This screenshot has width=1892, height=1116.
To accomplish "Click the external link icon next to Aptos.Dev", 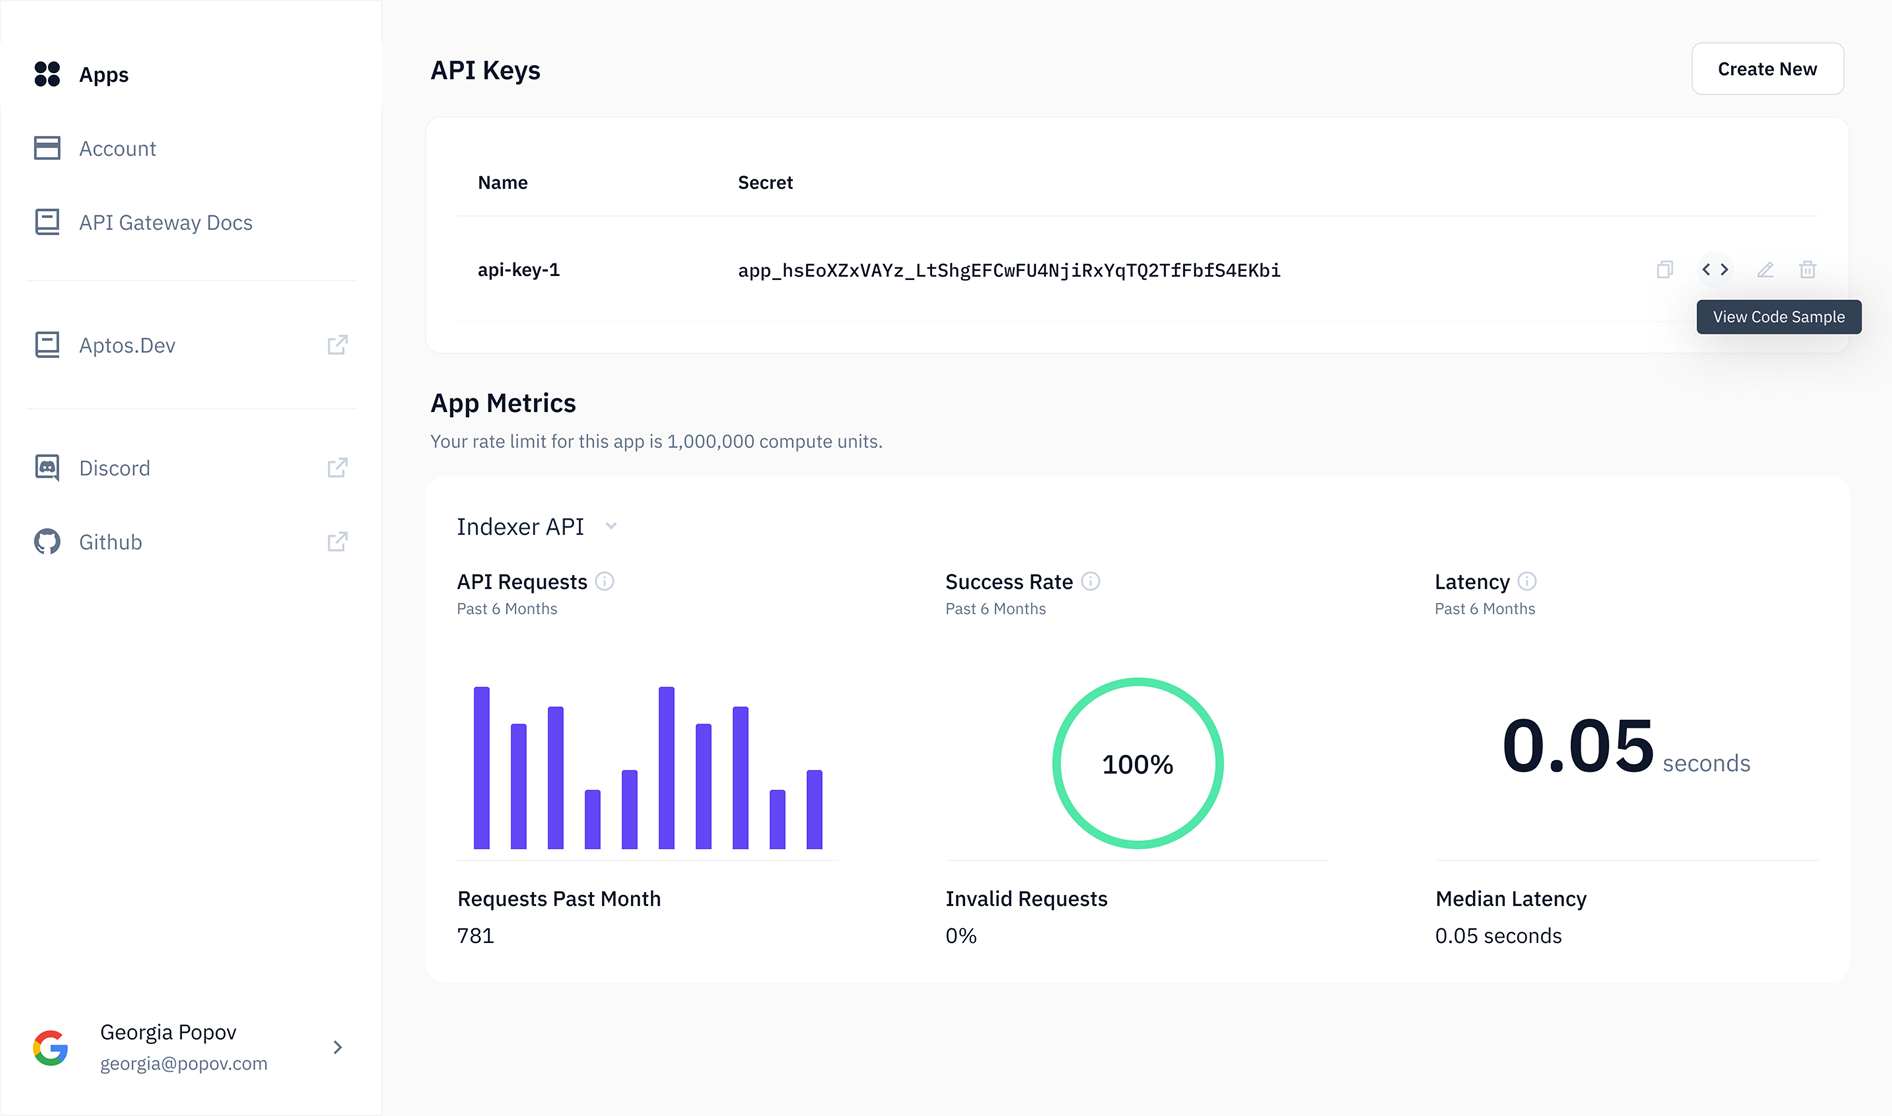I will pos(337,344).
